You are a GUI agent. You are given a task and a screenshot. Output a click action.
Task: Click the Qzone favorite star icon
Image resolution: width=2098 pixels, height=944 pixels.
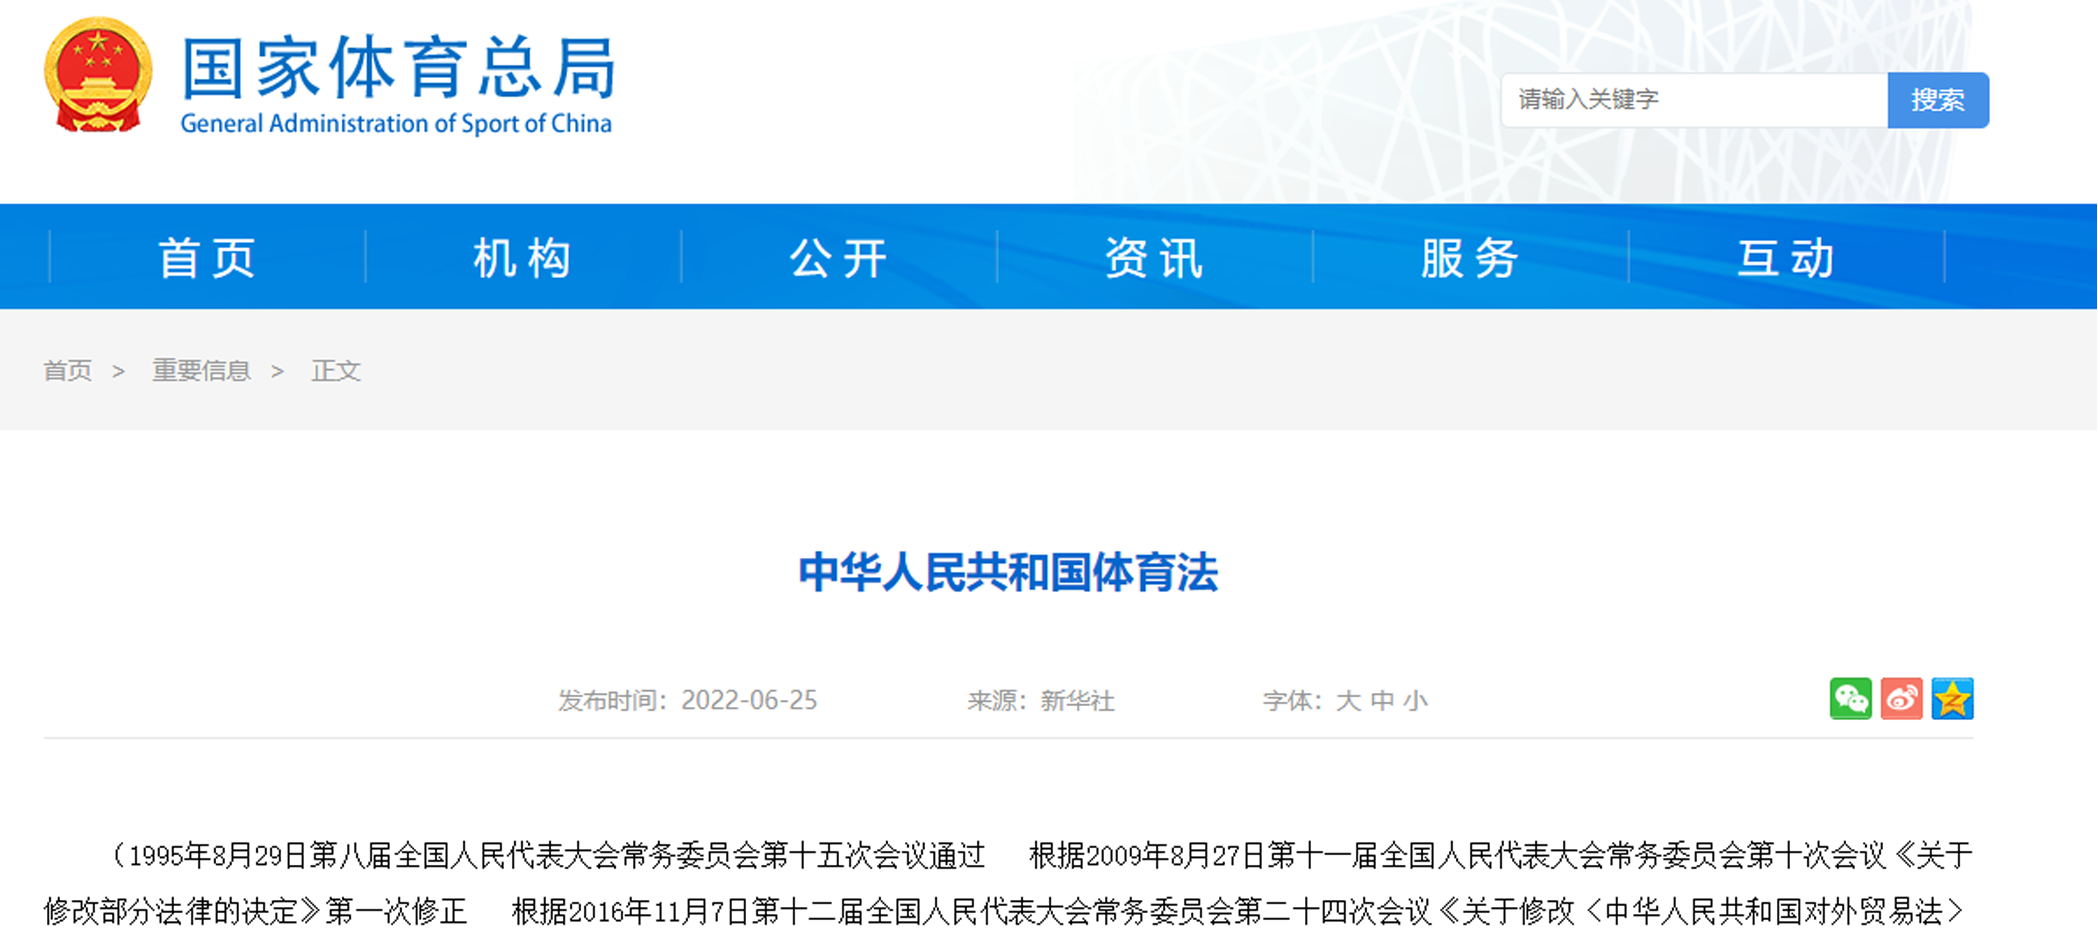(x=1953, y=699)
